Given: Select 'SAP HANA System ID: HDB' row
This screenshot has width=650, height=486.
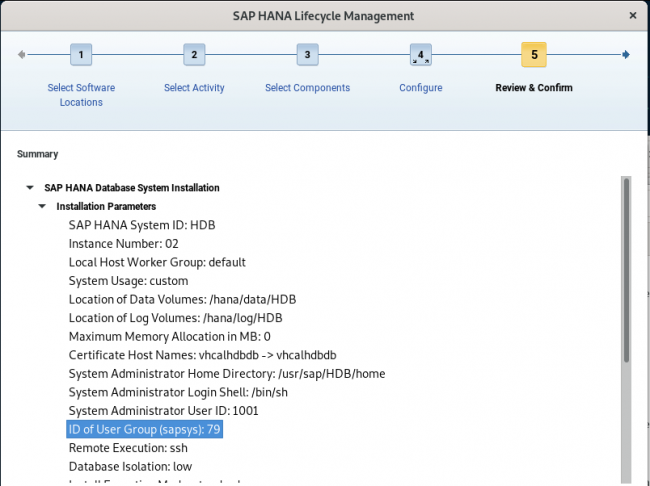Looking at the screenshot, I should point(142,225).
